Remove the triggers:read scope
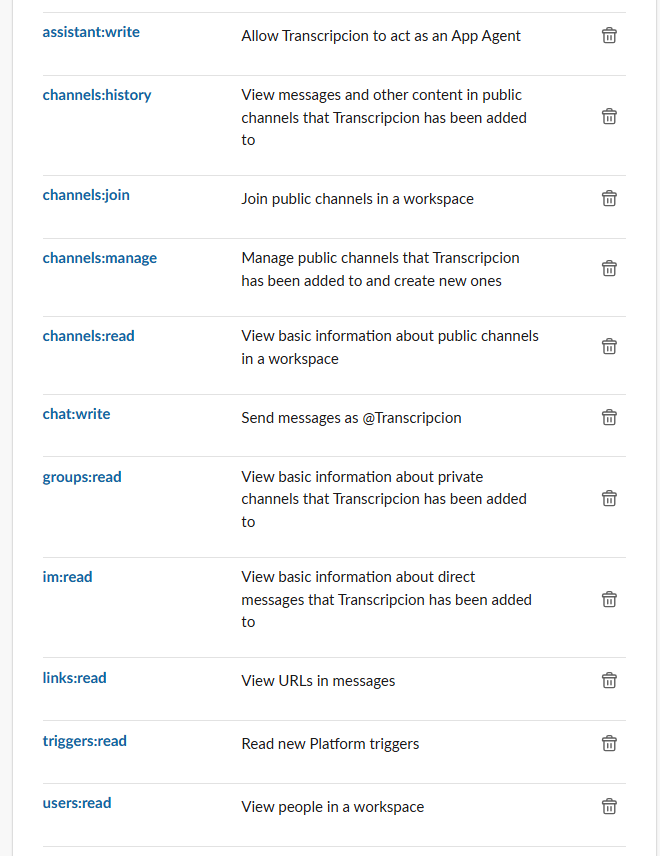Viewport: 660px width, 856px height. pyautogui.click(x=609, y=743)
